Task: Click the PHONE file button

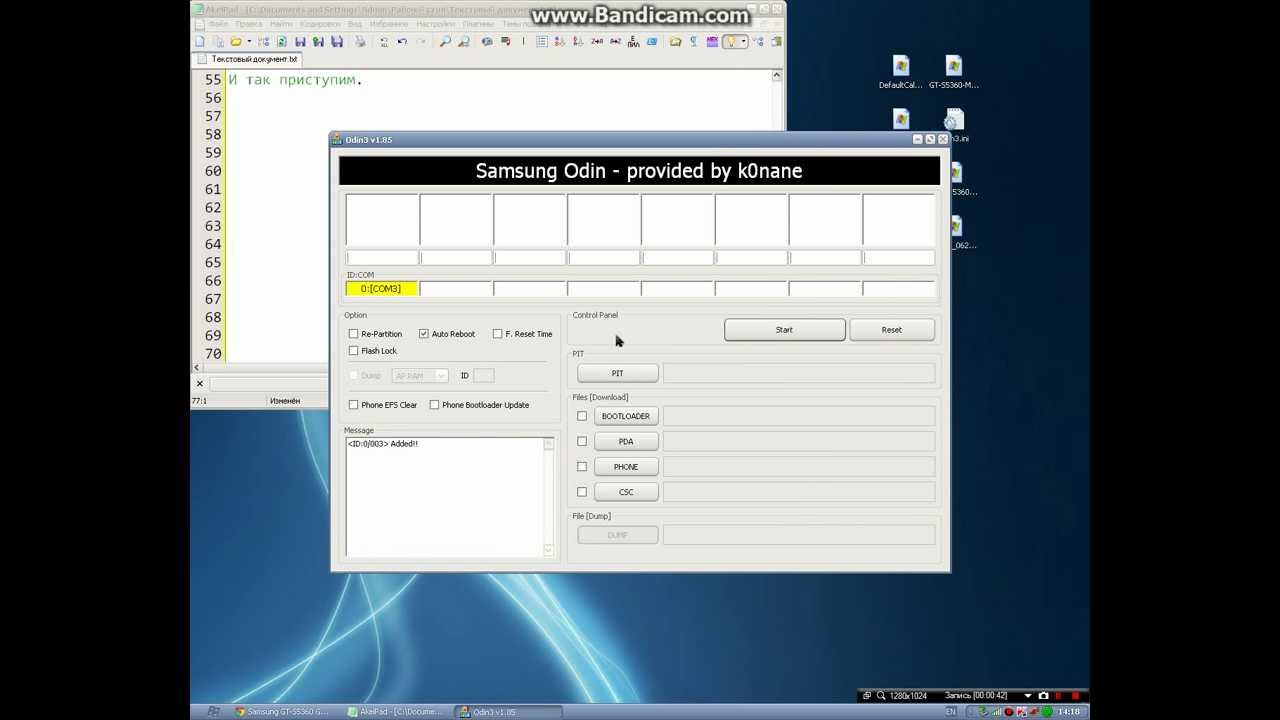Action: coord(626,467)
